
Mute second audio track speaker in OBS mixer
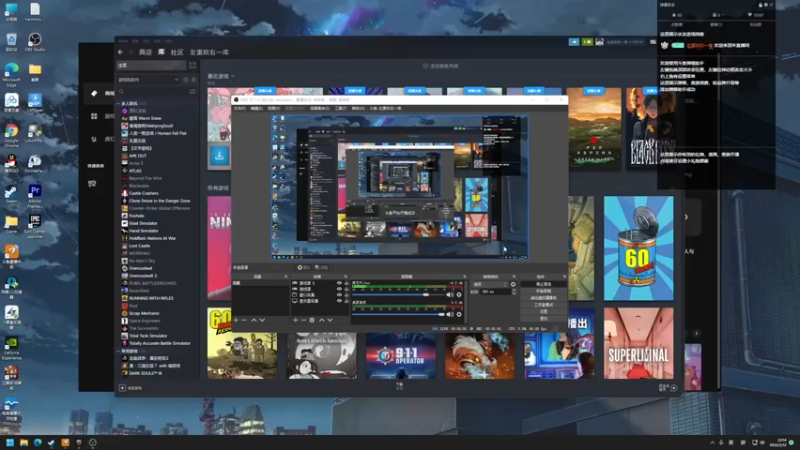[449, 314]
